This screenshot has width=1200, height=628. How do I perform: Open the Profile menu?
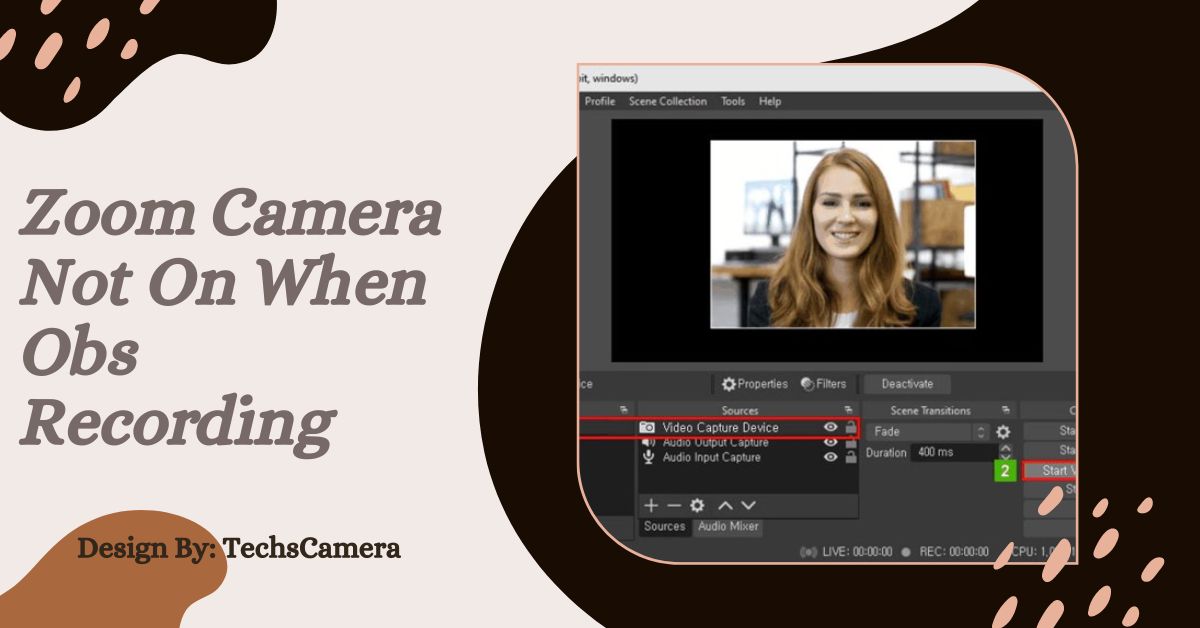600,101
